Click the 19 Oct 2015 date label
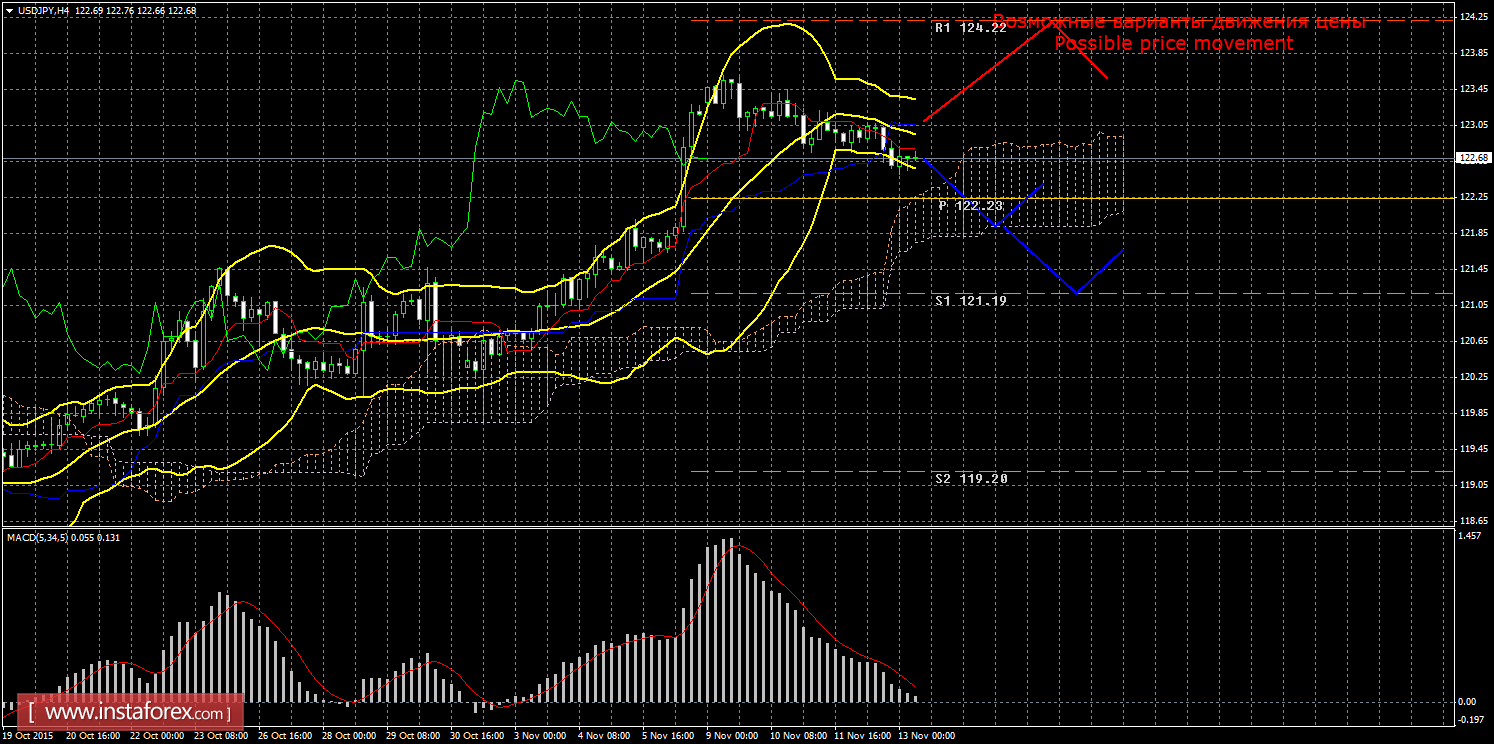This screenshot has height=744, width=1494. (x=28, y=736)
